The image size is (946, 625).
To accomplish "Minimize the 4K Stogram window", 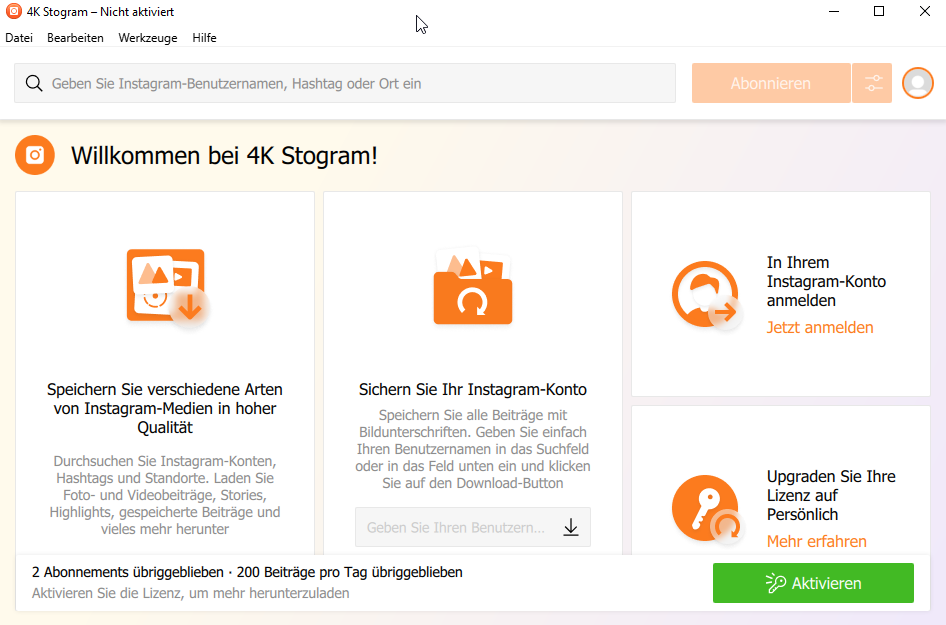I will pyautogui.click(x=834, y=11).
